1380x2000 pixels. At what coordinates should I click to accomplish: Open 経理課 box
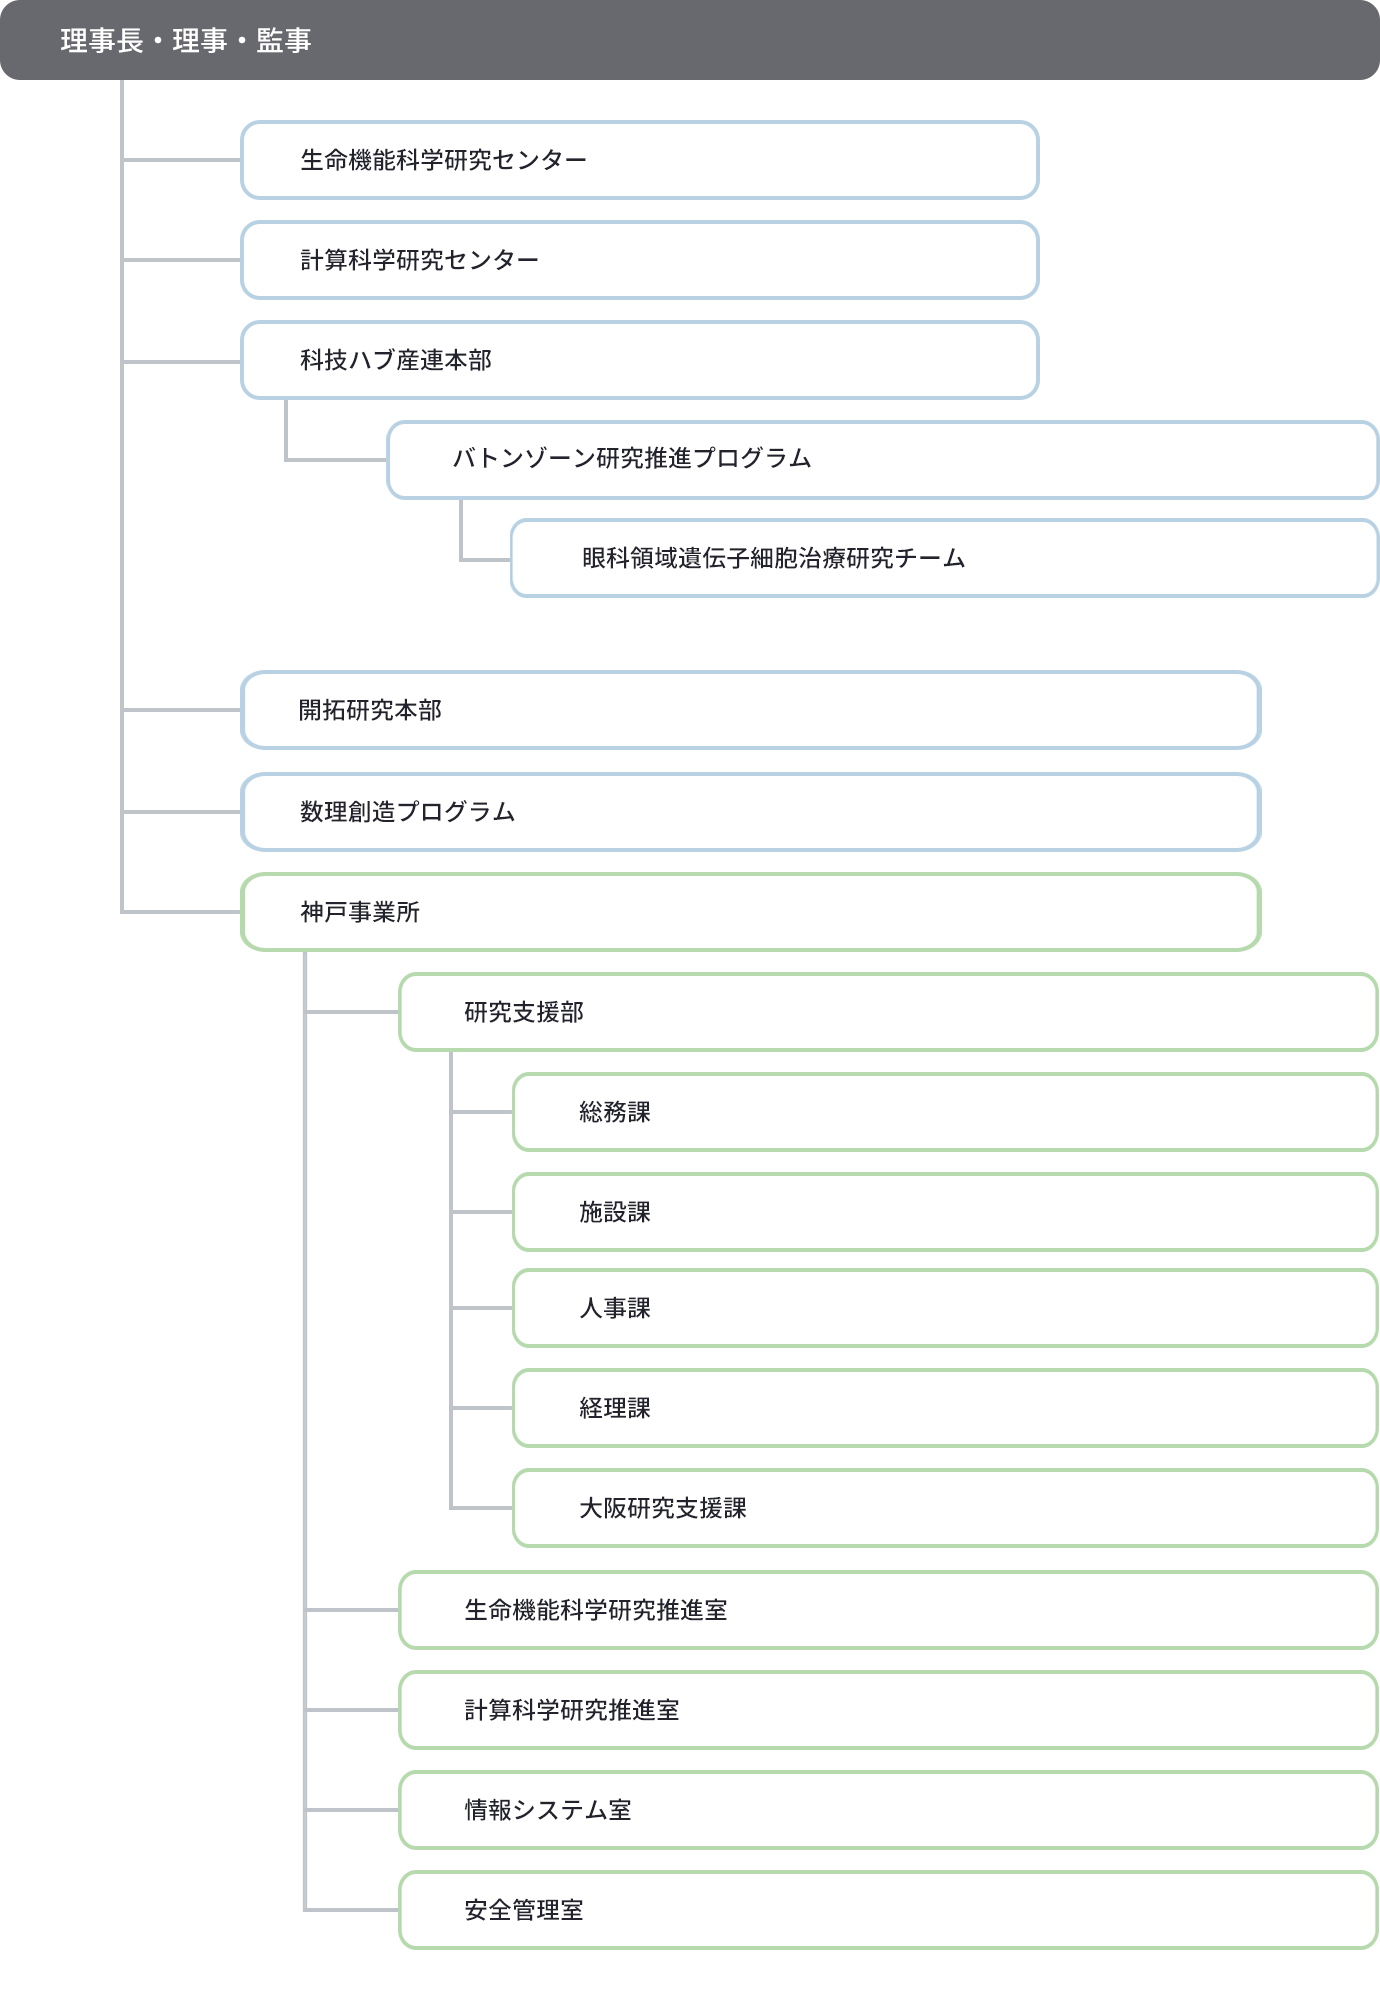pos(946,1408)
